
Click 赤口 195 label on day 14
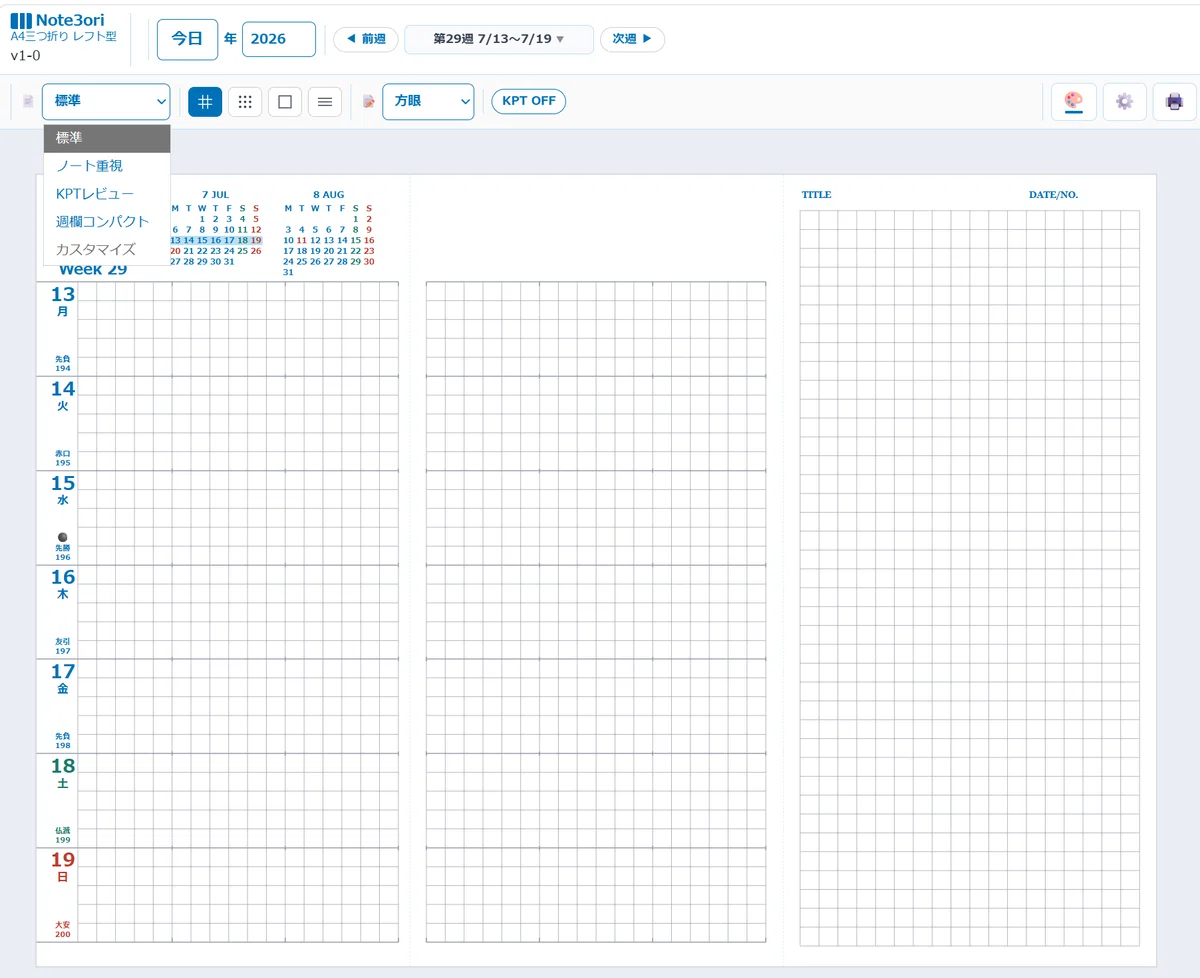pos(63,458)
